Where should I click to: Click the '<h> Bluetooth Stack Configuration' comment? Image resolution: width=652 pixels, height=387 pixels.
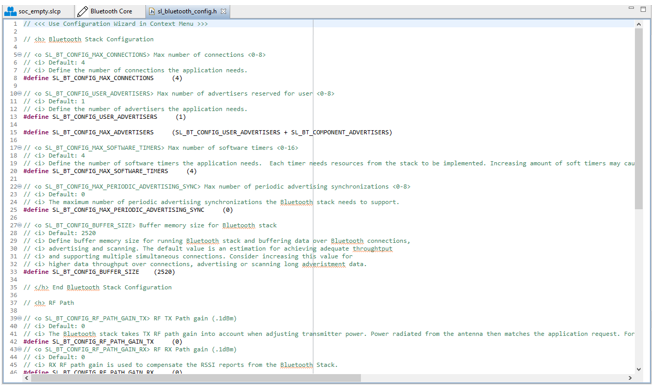pyautogui.click(x=89, y=39)
